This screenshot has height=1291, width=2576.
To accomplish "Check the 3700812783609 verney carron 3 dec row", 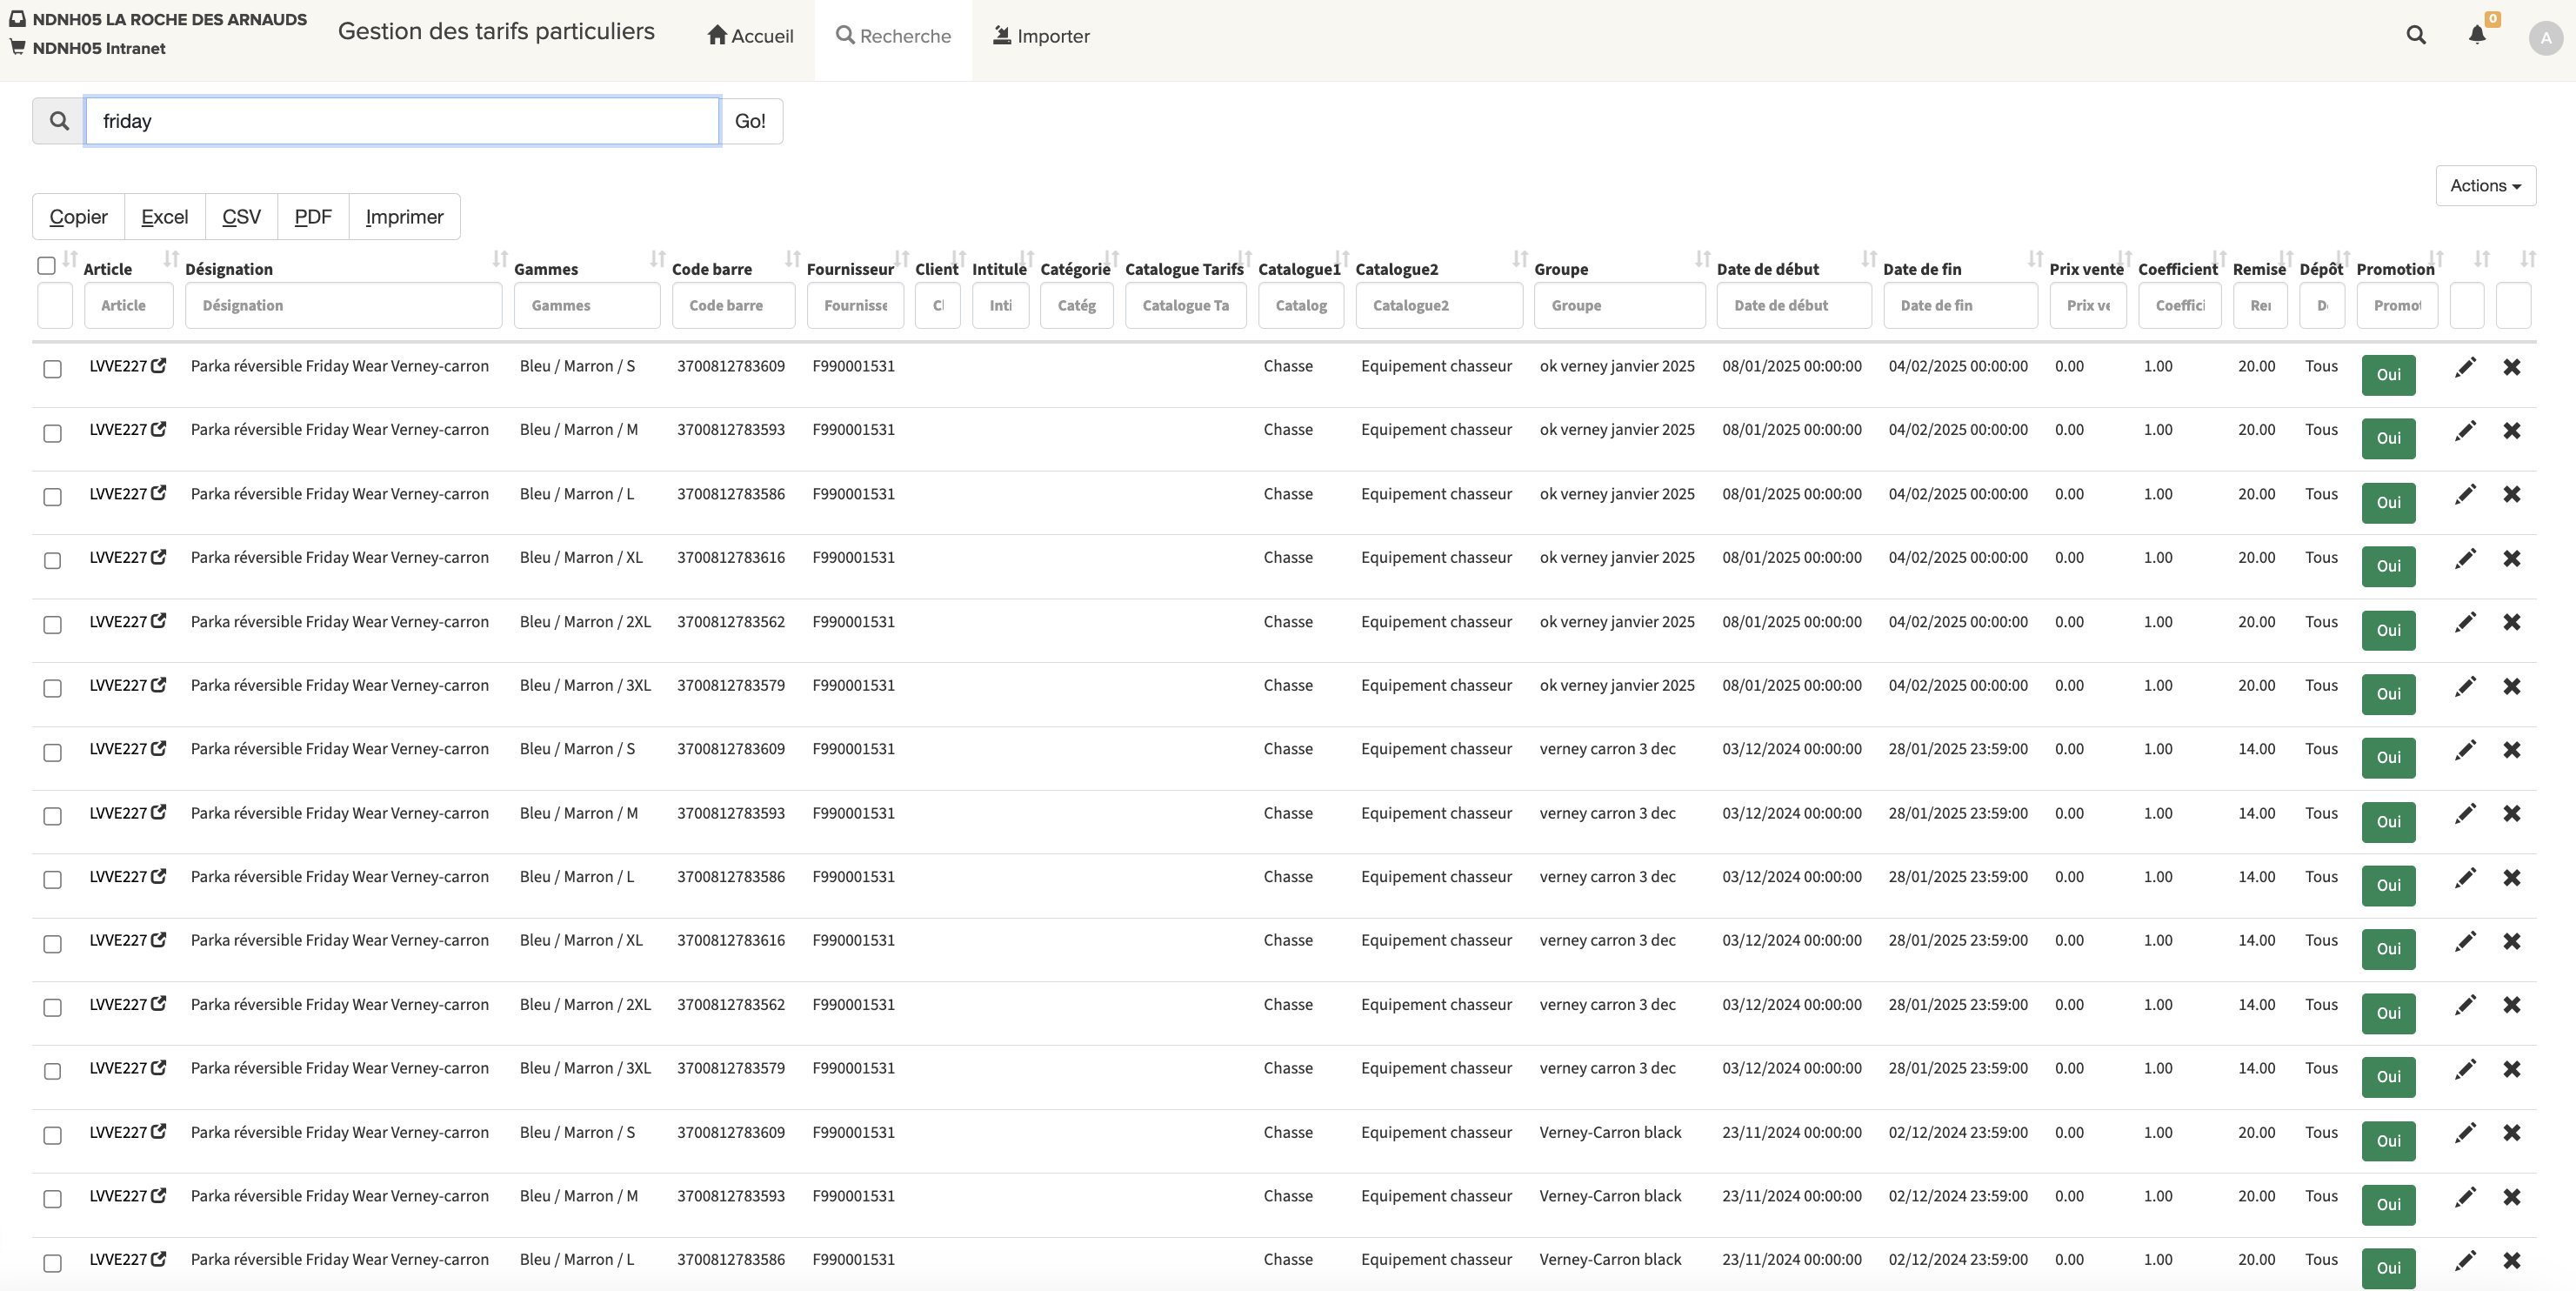I will (x=53, y=752).
